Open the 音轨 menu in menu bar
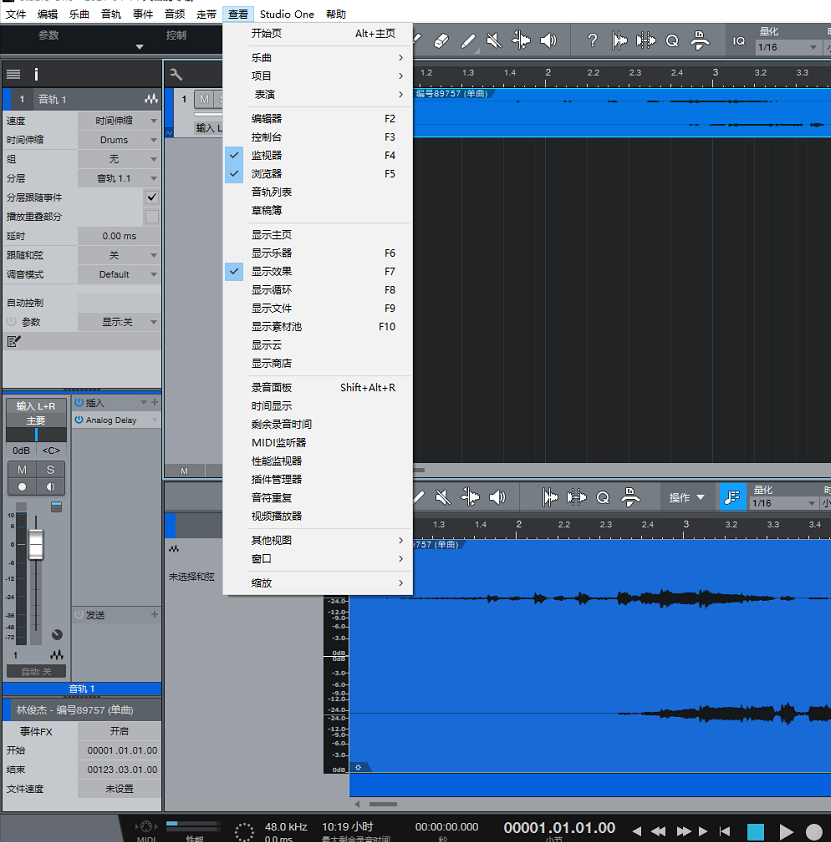This screenshot has height=842, width=831. coord(111,14)
